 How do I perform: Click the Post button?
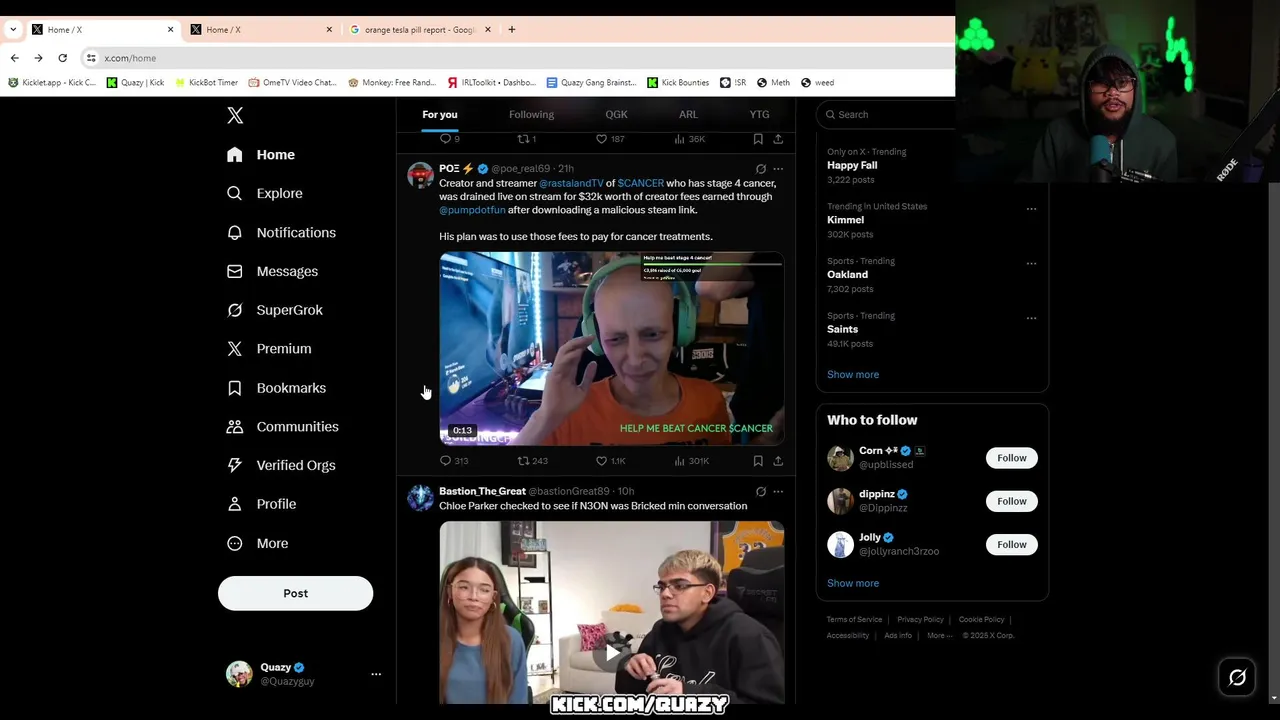point(295,594)
